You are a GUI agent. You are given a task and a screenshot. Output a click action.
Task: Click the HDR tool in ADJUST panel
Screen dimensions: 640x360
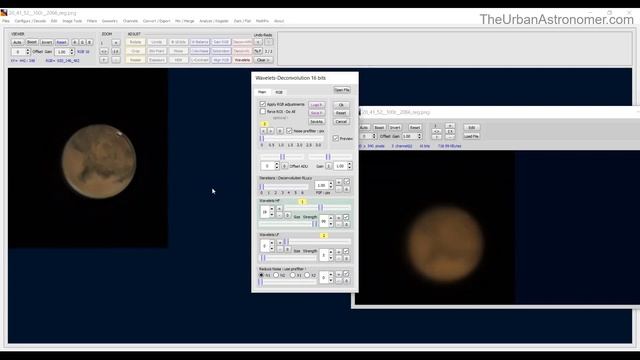(178, 60)
